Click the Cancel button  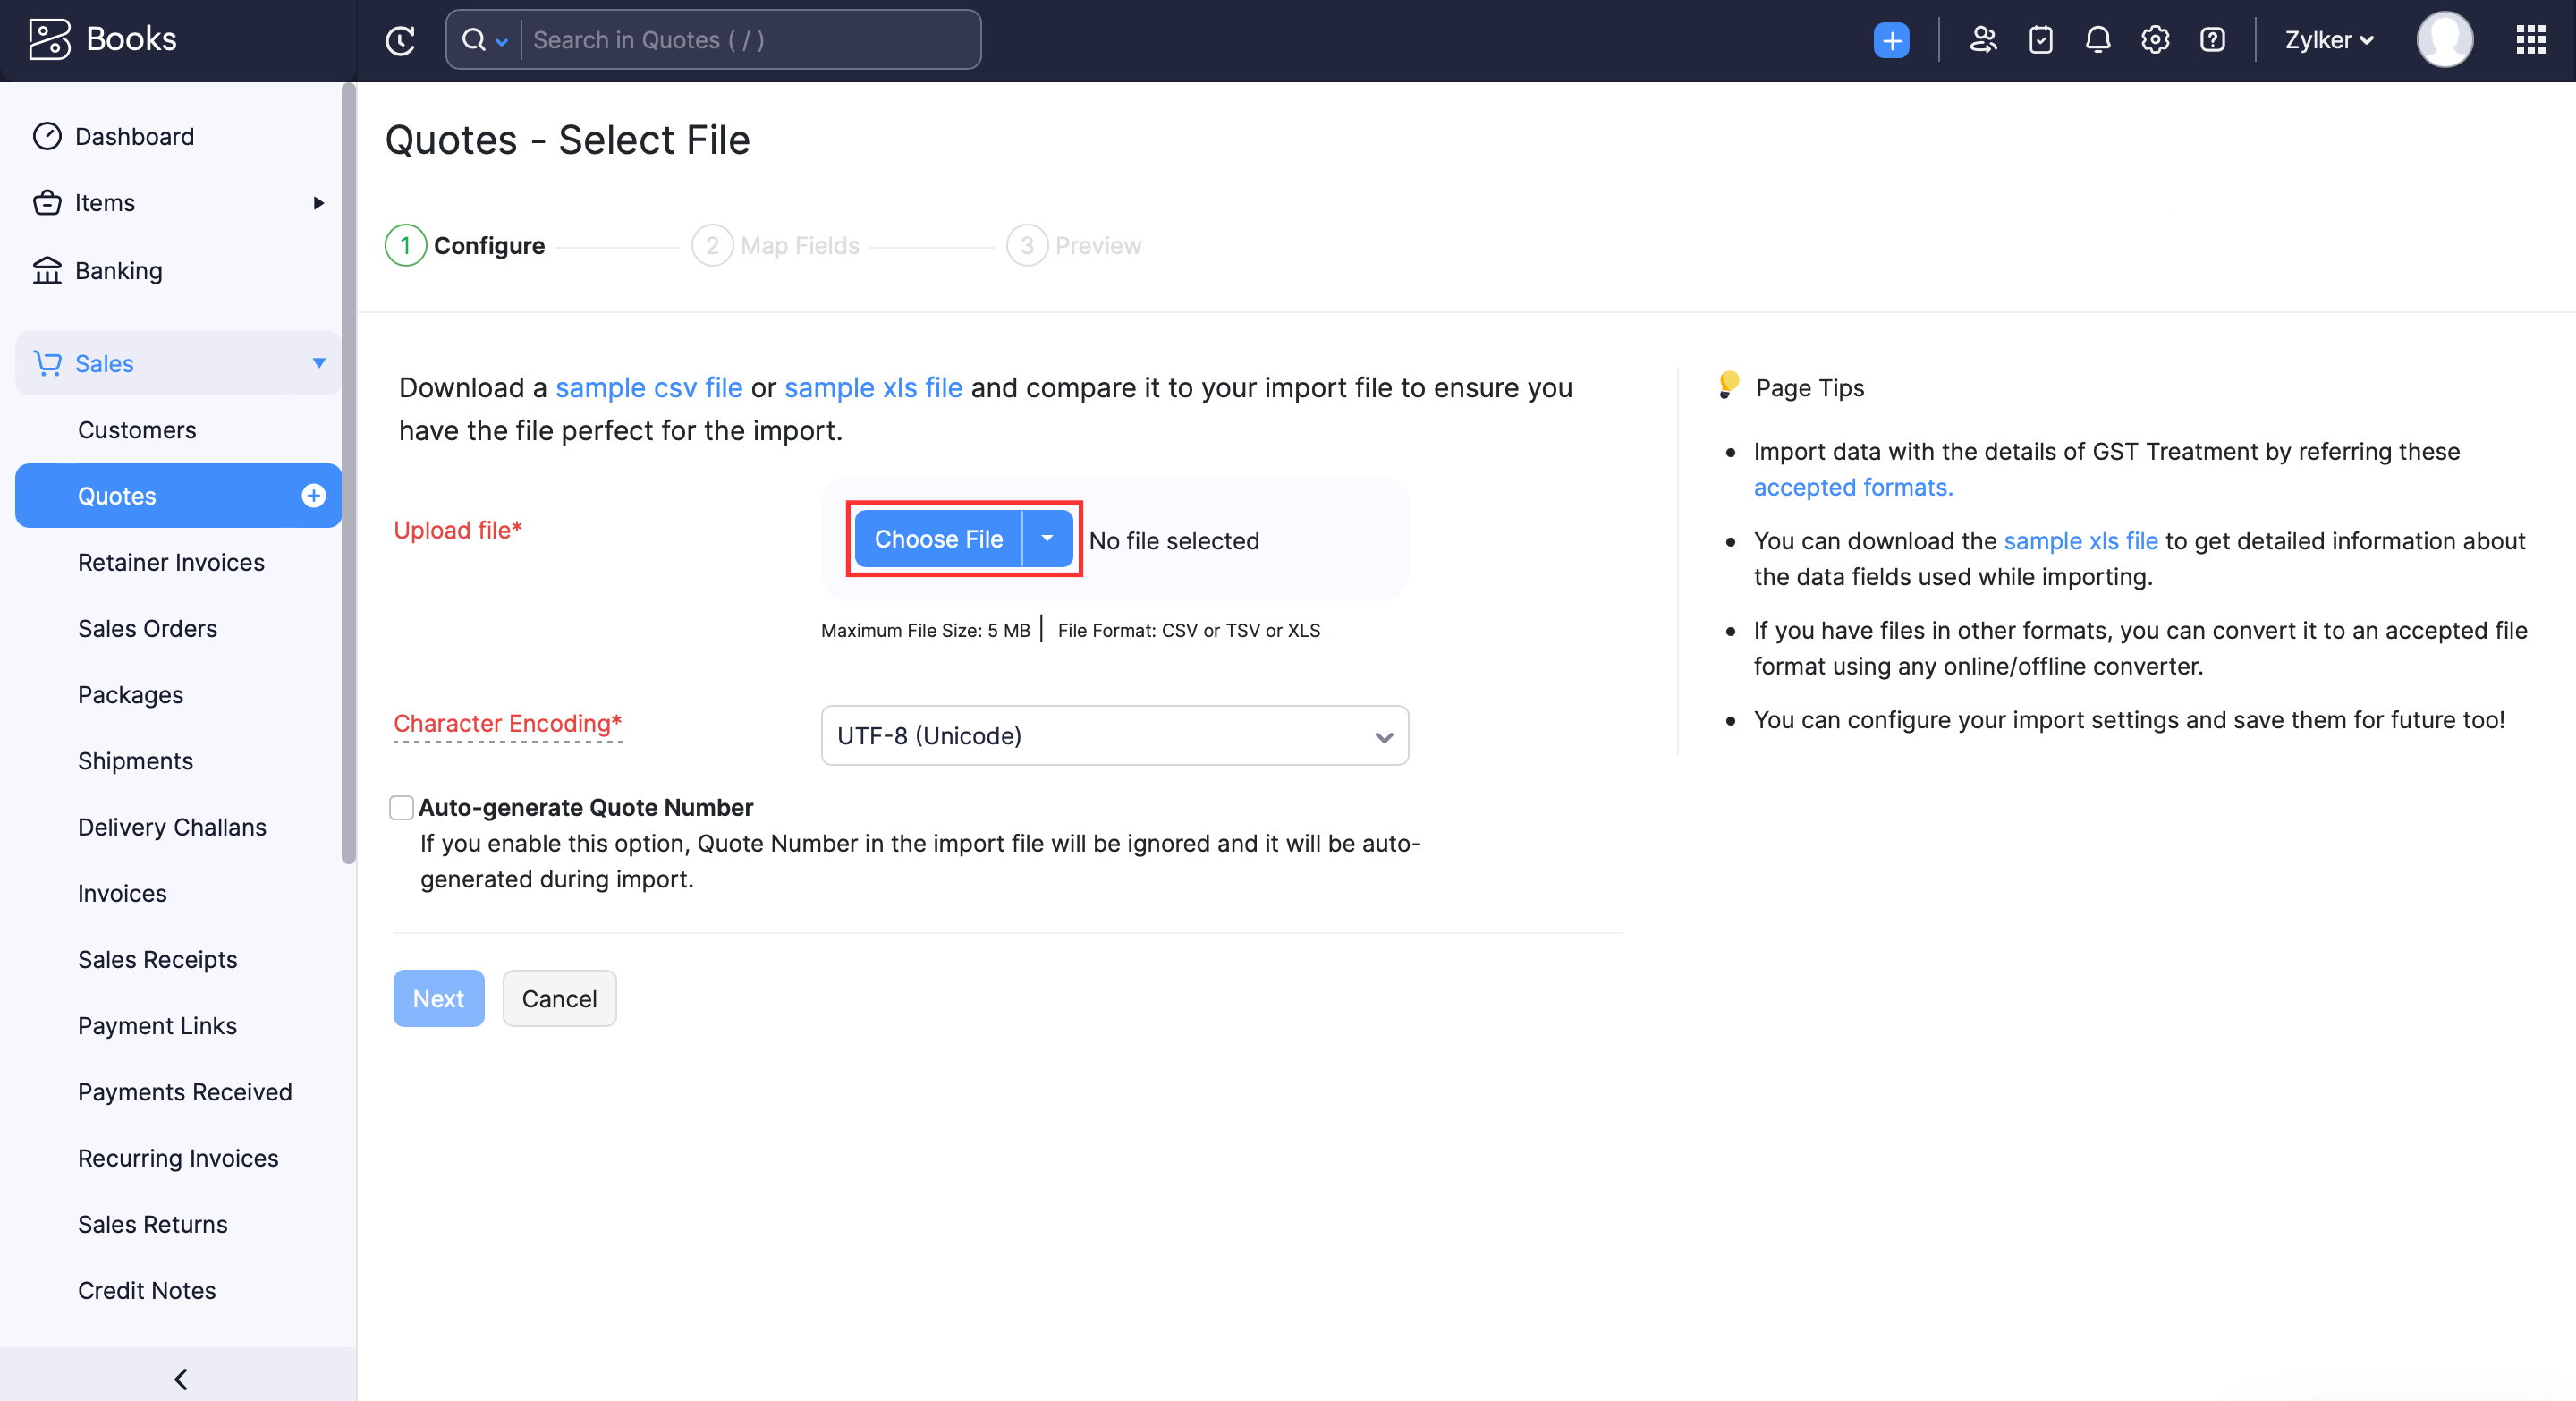(x=557, y=998)
